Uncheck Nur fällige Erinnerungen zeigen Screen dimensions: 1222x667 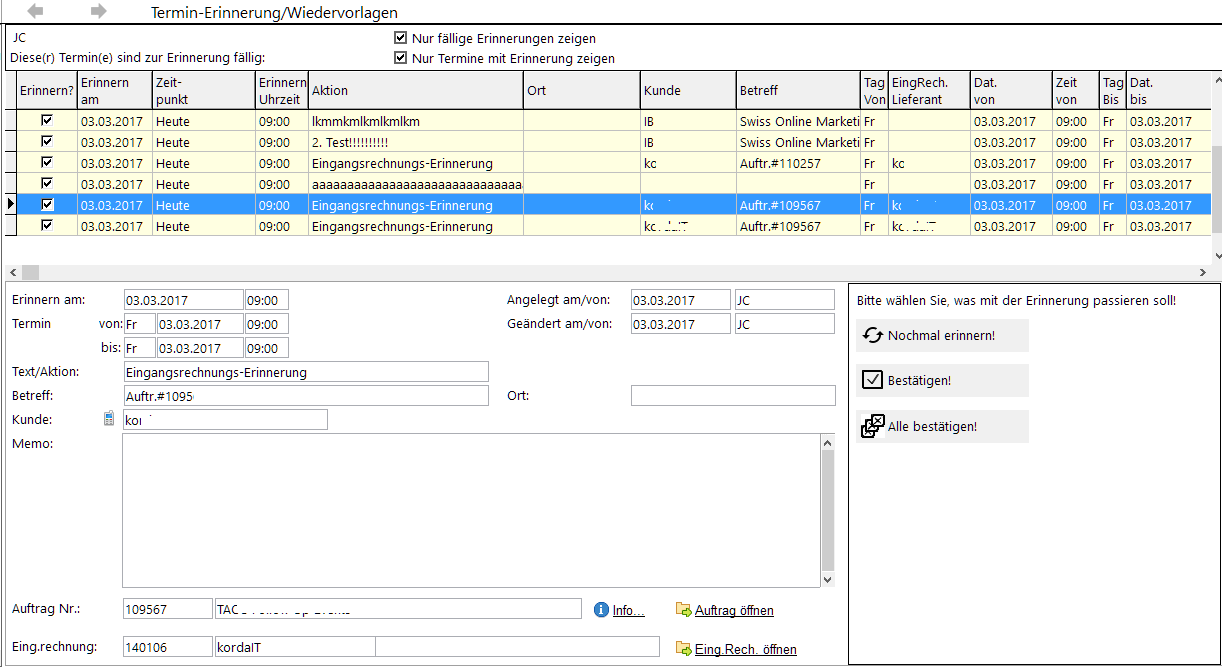[401, 38]
